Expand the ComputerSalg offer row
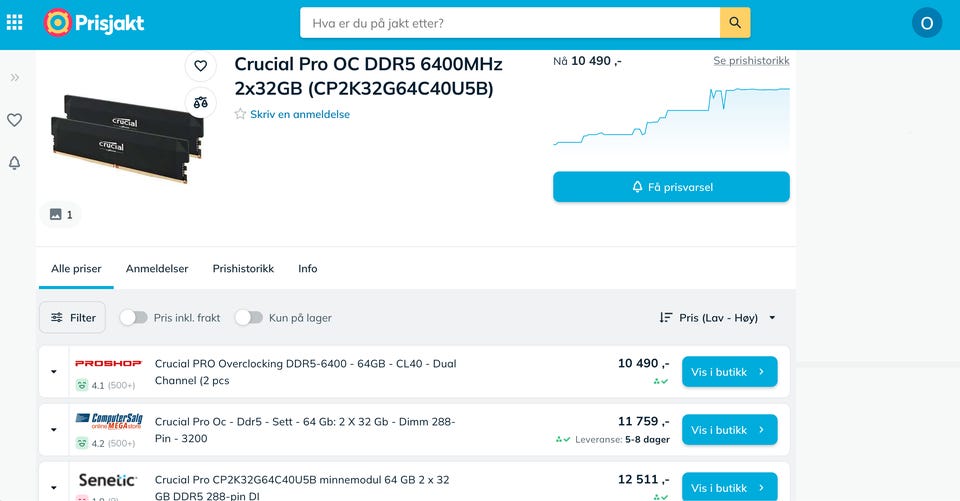The height and width of the screenshot is (501, 960). (x=54, y=430)
